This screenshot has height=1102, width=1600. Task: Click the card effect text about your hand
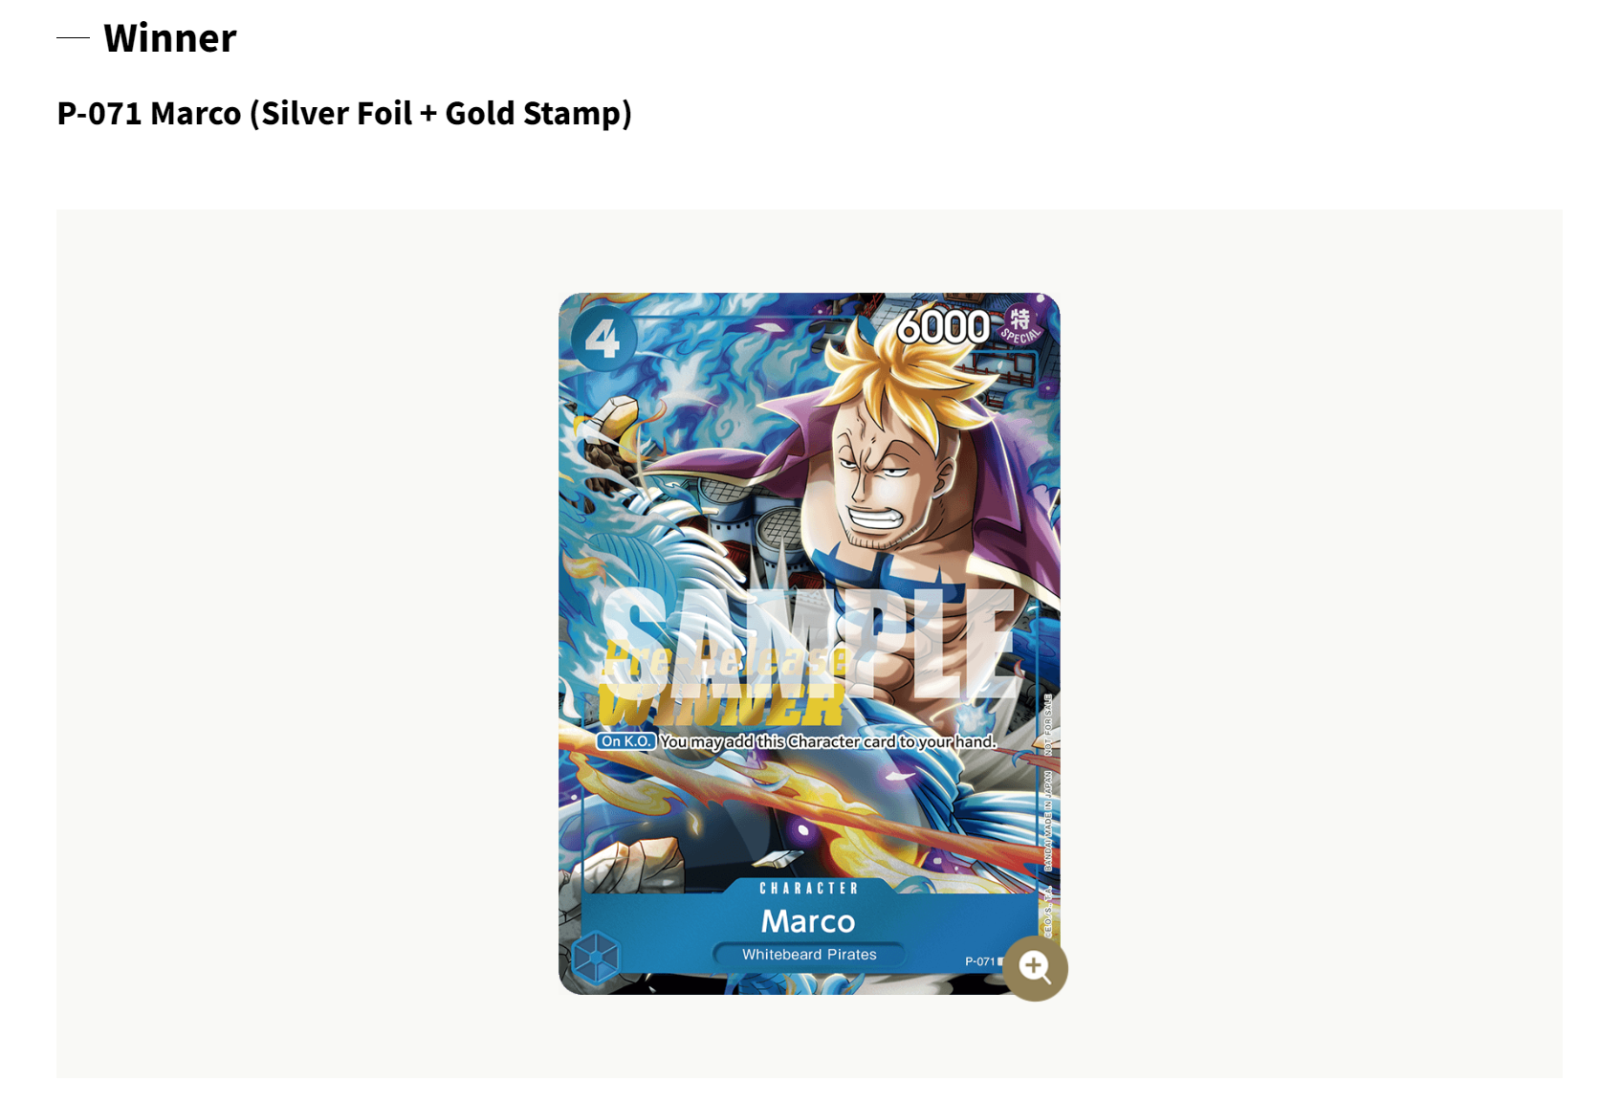pyautogui.click(x=827, y=741)
